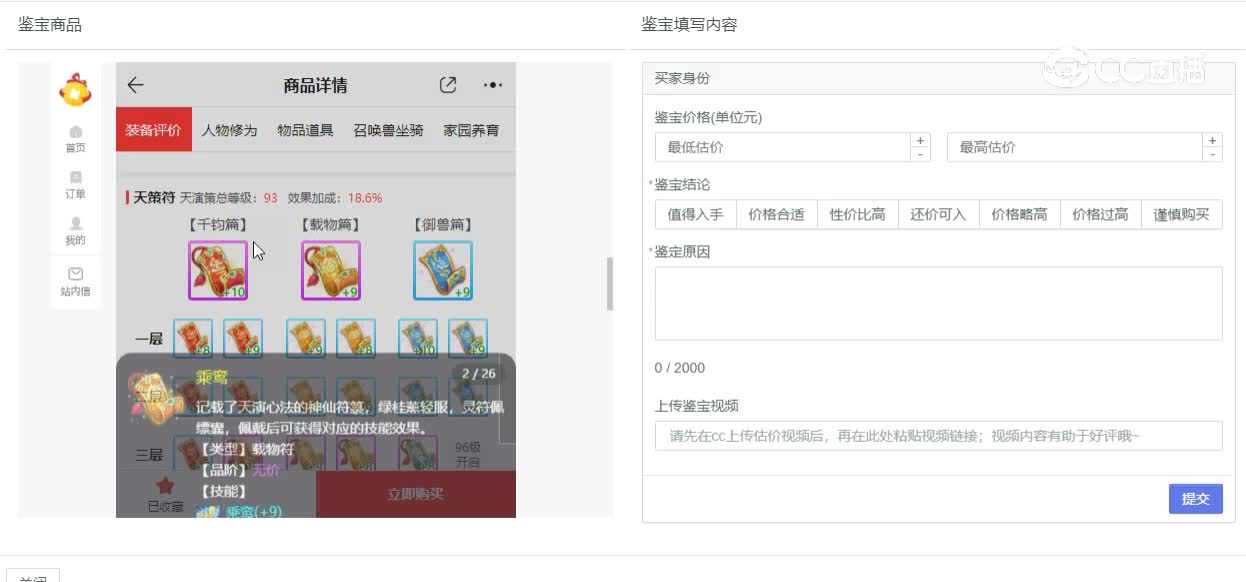Image resolution: width=1246 pixels, height=582 pixels.
Task: Switch to 装备评价 tab
Action: coord(153,130)
